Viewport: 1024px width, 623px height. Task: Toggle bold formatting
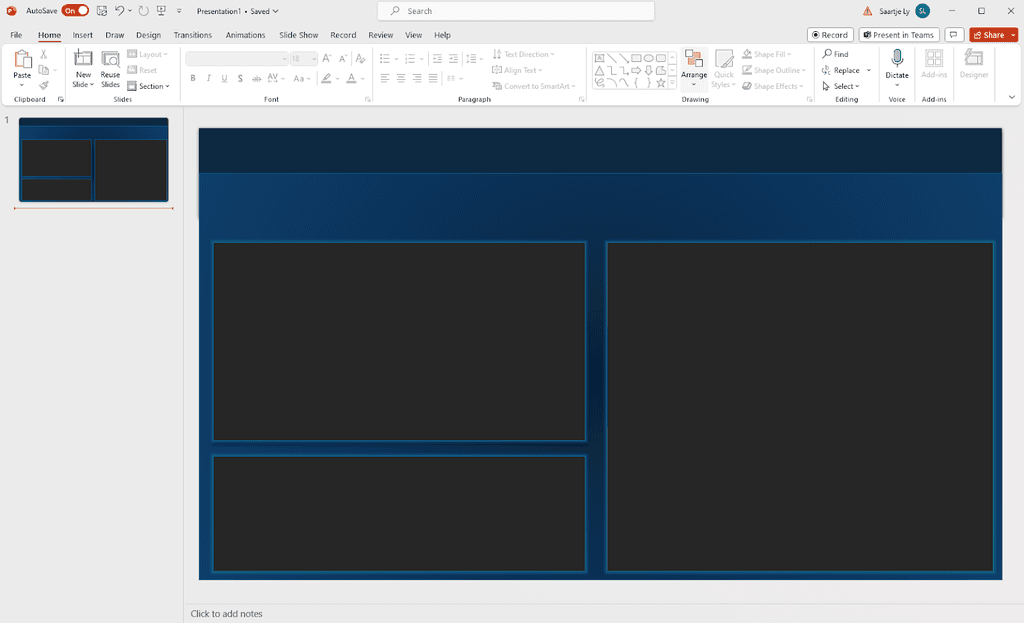[192, 78]
